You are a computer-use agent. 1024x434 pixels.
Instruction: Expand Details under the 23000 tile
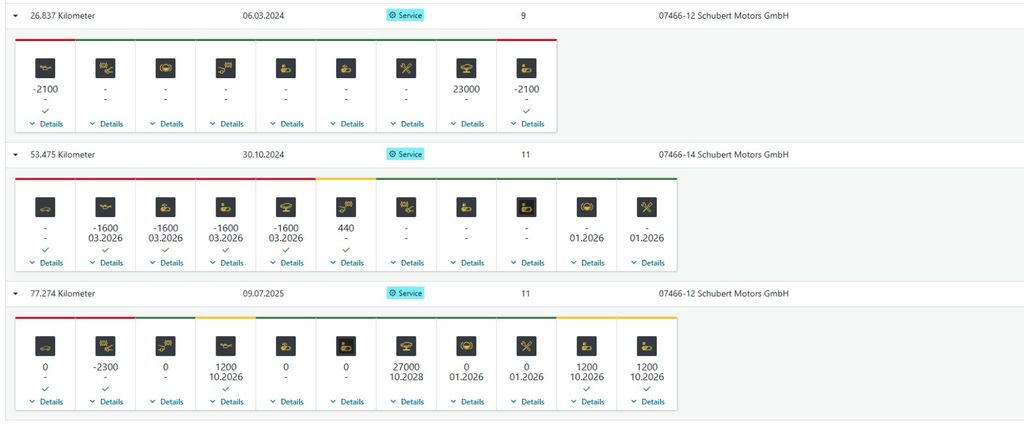click(x=466, y=124)
